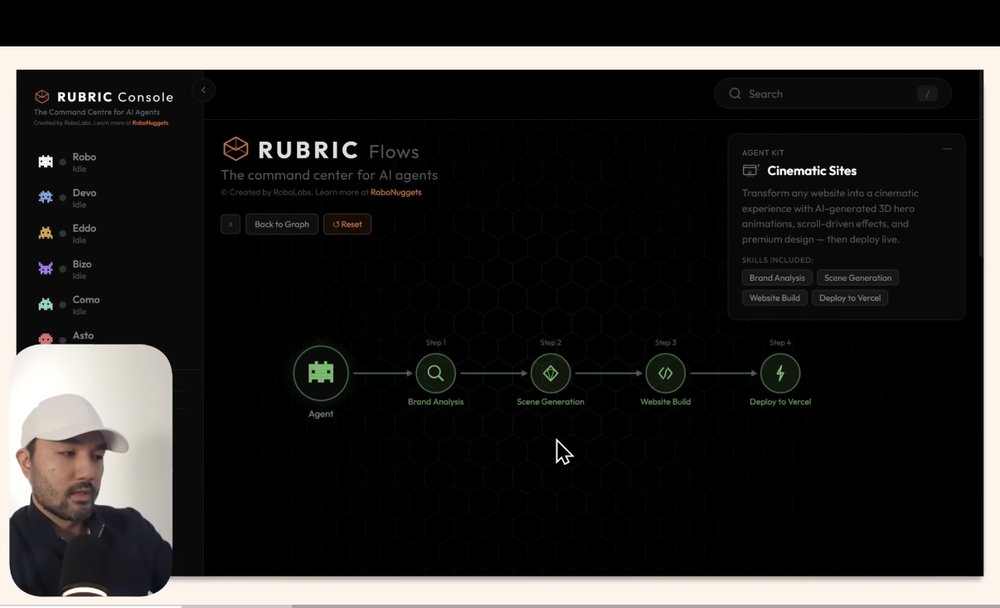Screen dimensions: 1000x608
Task: Select the Devo agent invader icon
Action: (x=45, y=197)
